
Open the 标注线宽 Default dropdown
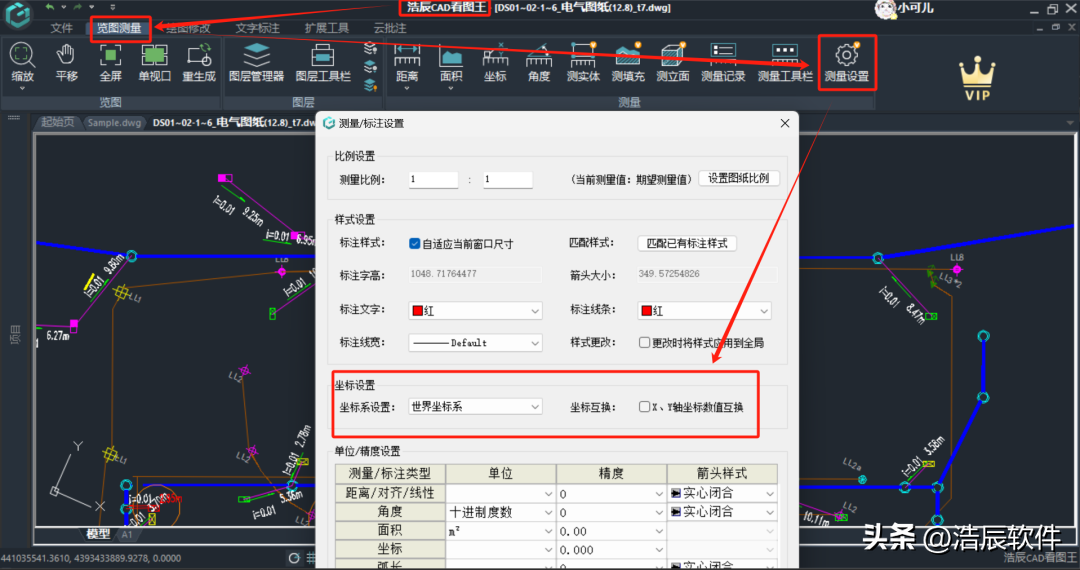pyautogui.click(x=475, y=343)
